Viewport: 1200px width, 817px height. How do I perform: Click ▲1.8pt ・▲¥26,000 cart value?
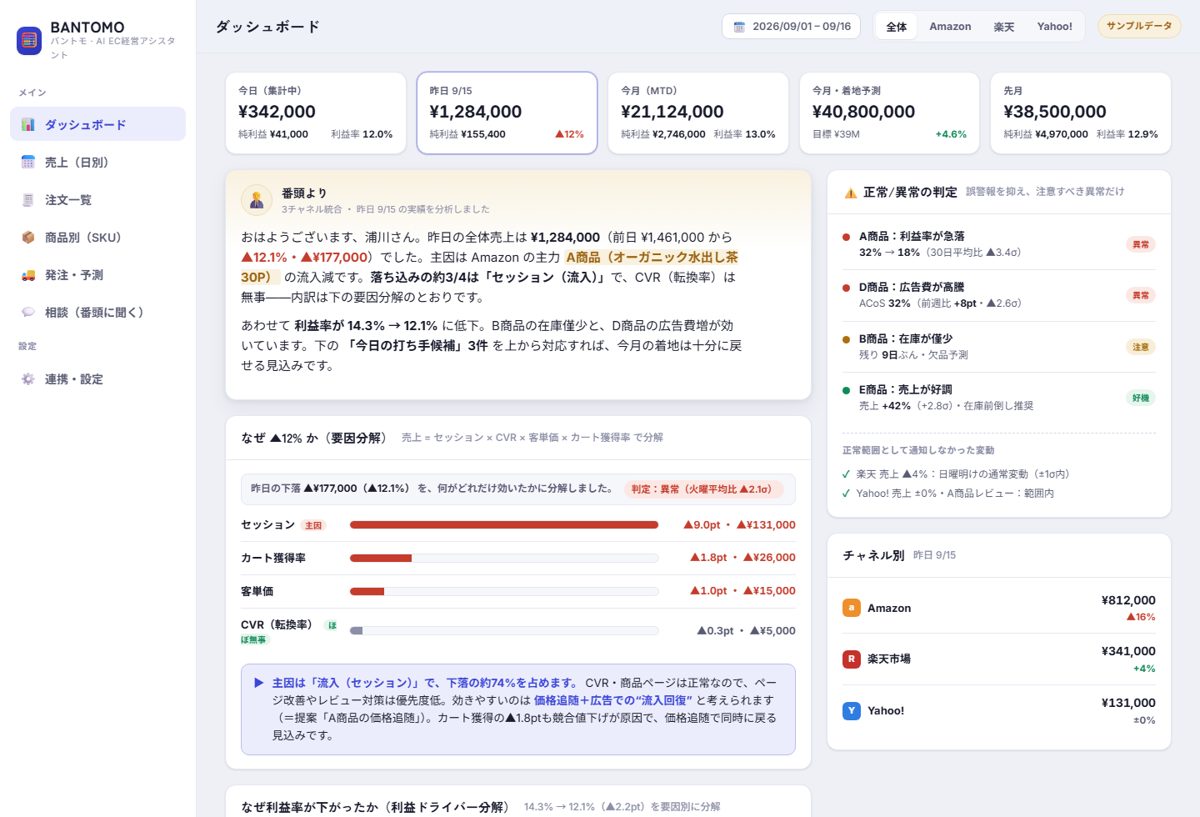click(742, 558)
